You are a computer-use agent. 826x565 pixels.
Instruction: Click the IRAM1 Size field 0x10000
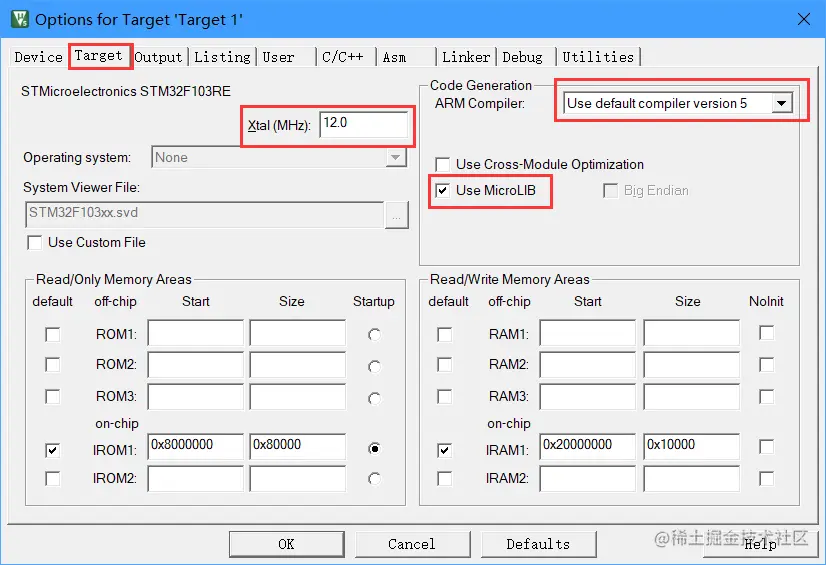691,446
